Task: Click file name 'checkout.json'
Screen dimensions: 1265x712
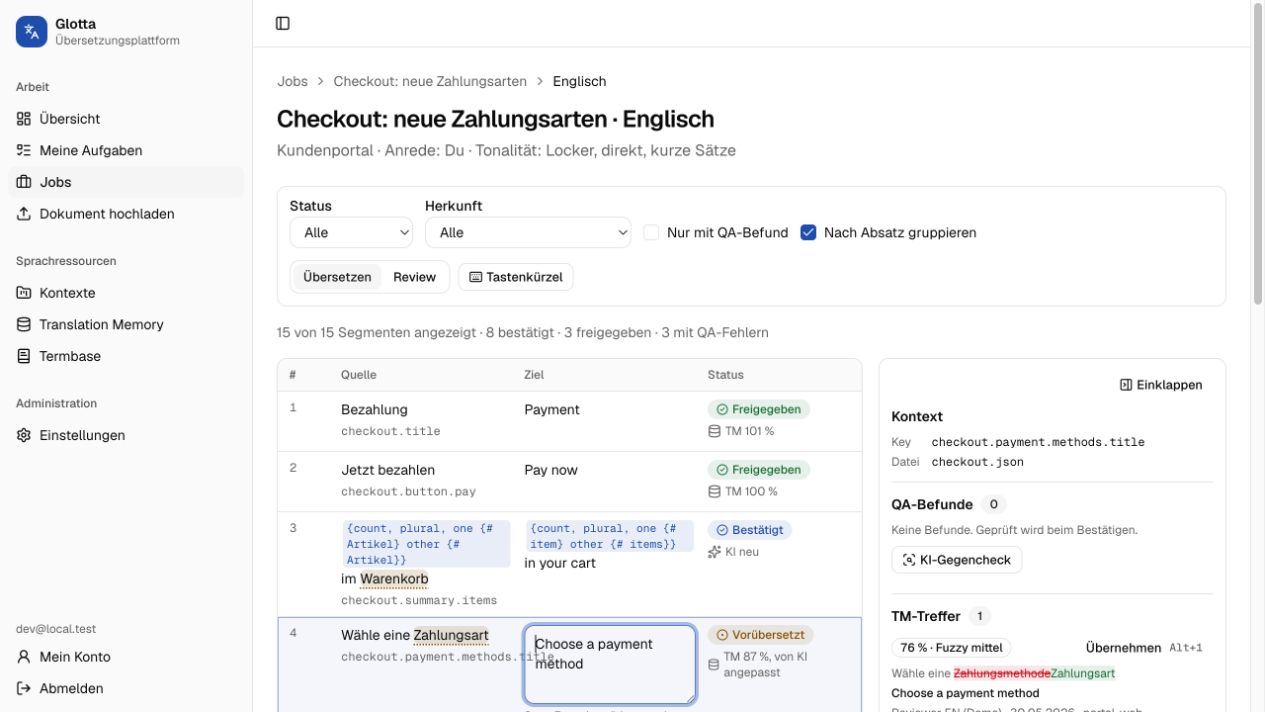Action: click(x=978, y=462)
